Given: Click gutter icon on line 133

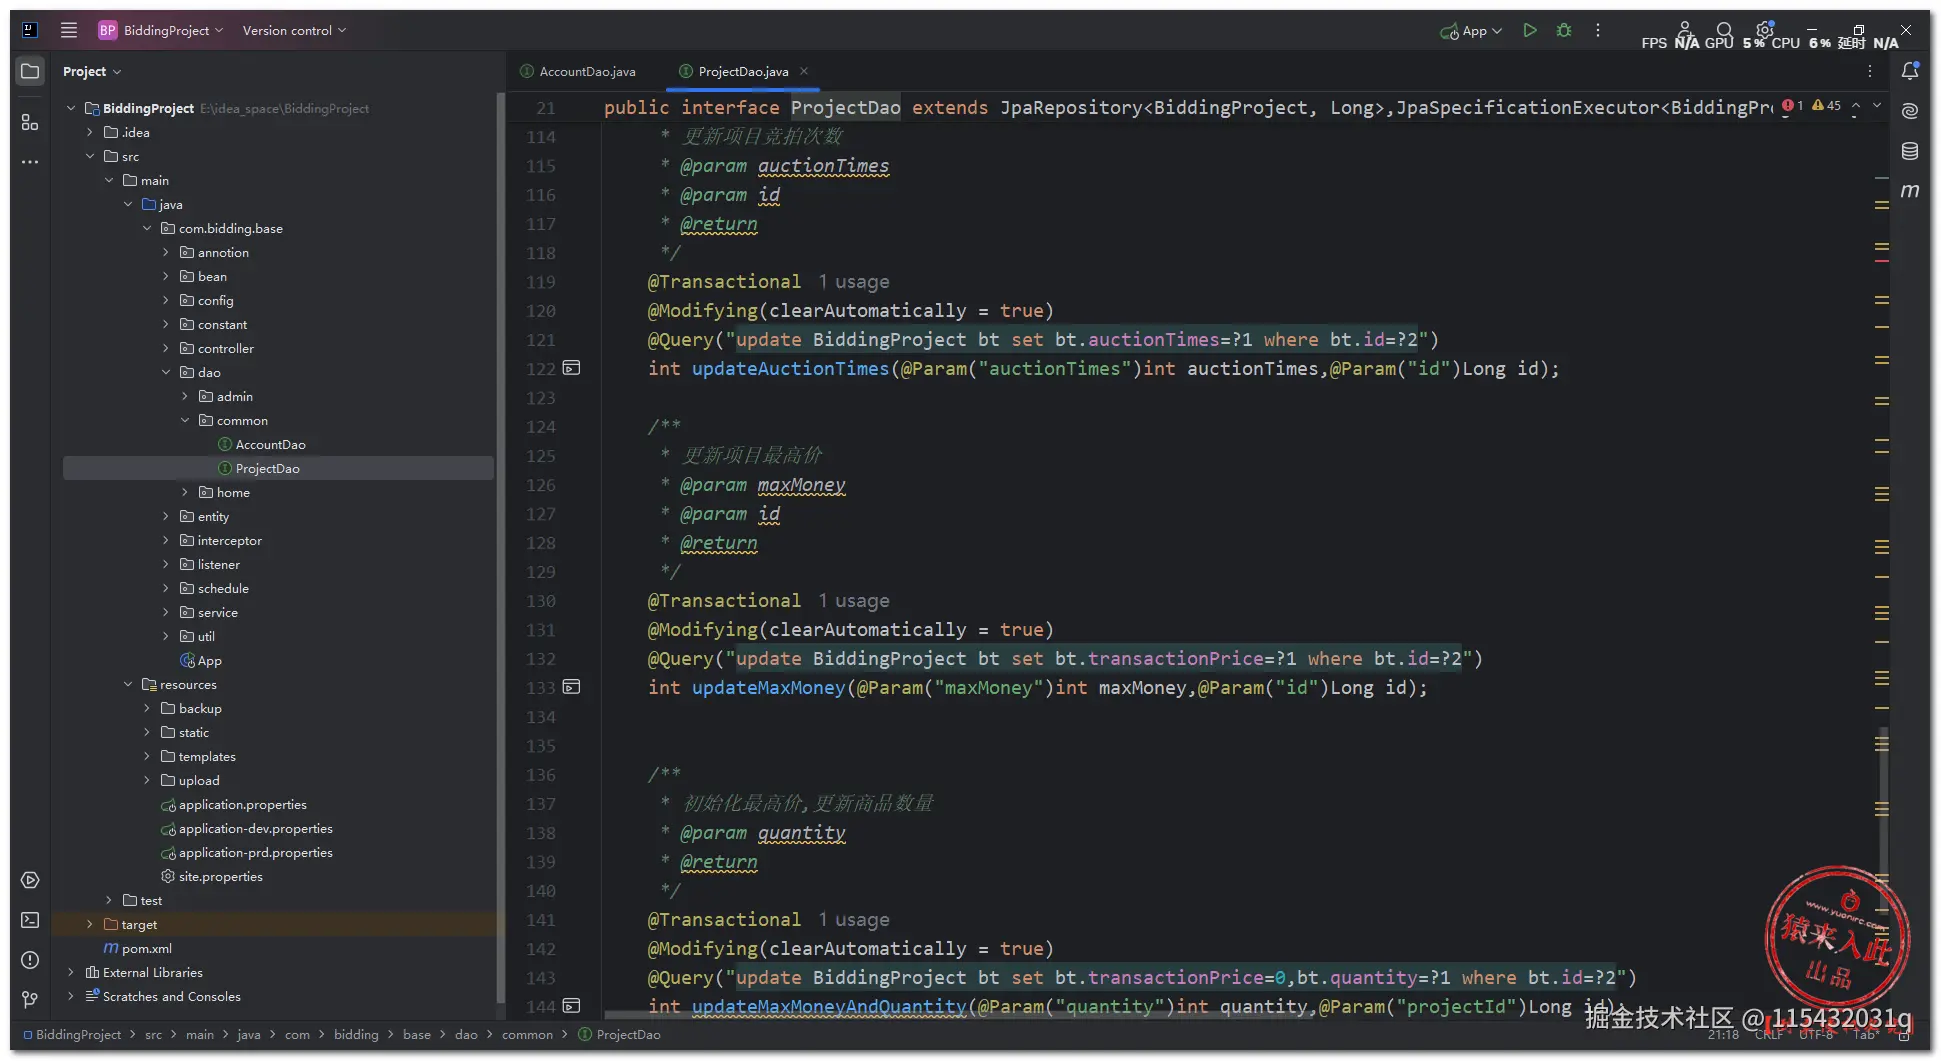Looking at the screenshot, I should 571,687.
